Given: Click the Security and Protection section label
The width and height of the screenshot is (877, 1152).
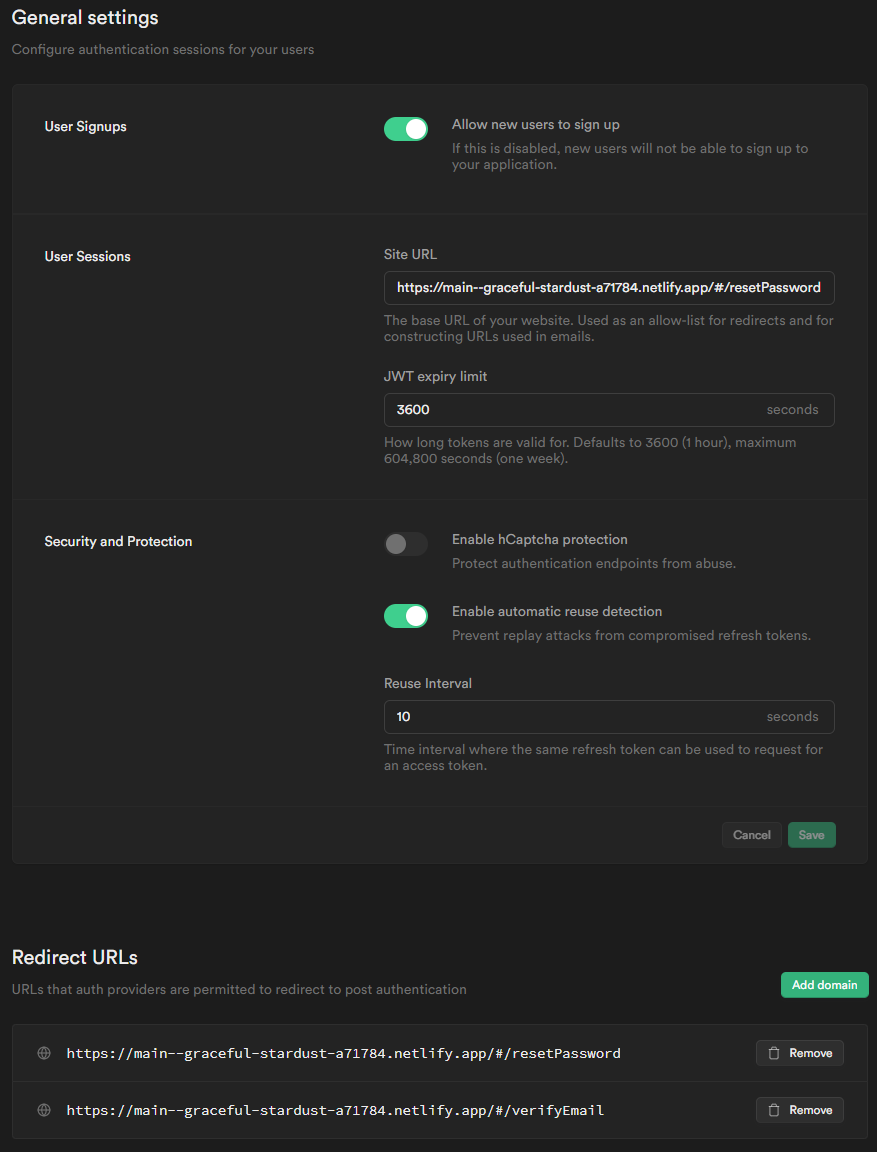Looking at the screenshot, I should coord(118,542).
